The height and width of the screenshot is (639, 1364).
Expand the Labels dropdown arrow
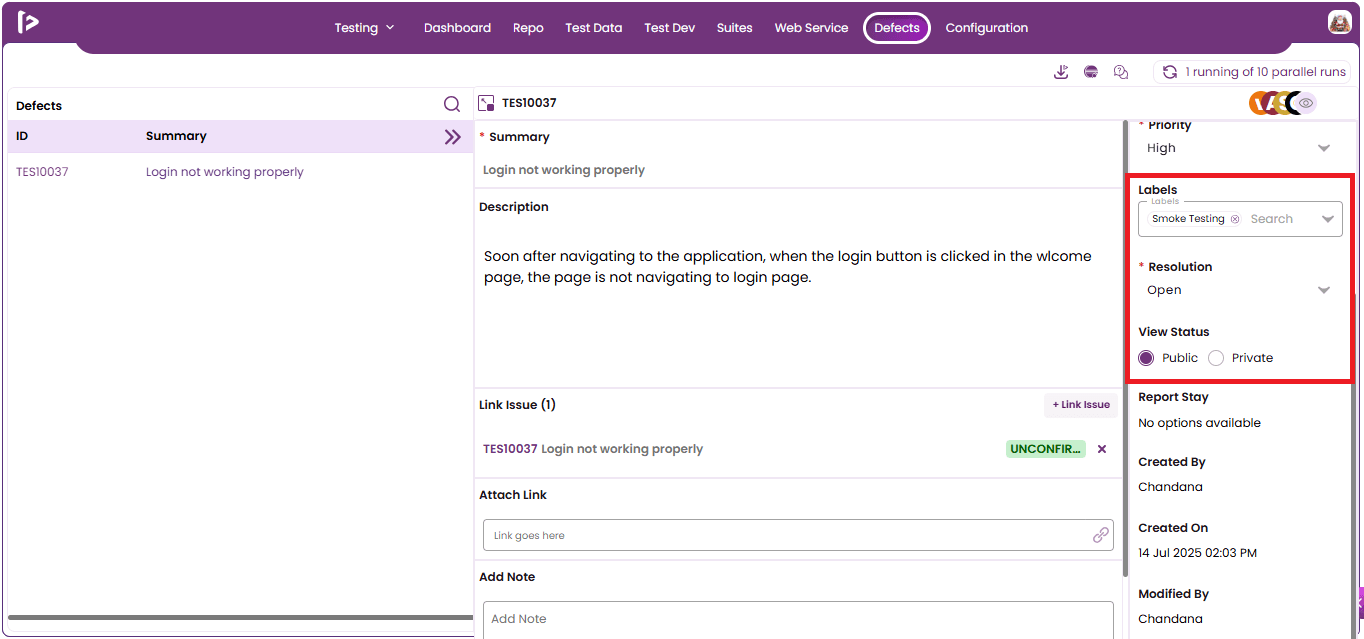click(x=1328, y=219)
